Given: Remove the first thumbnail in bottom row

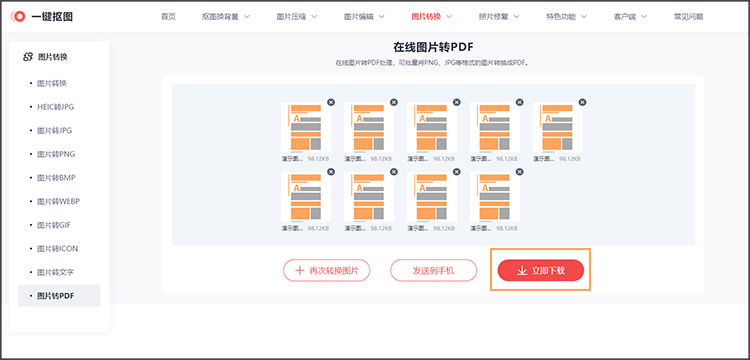Looking at the screenshot, I should (331, 172).
